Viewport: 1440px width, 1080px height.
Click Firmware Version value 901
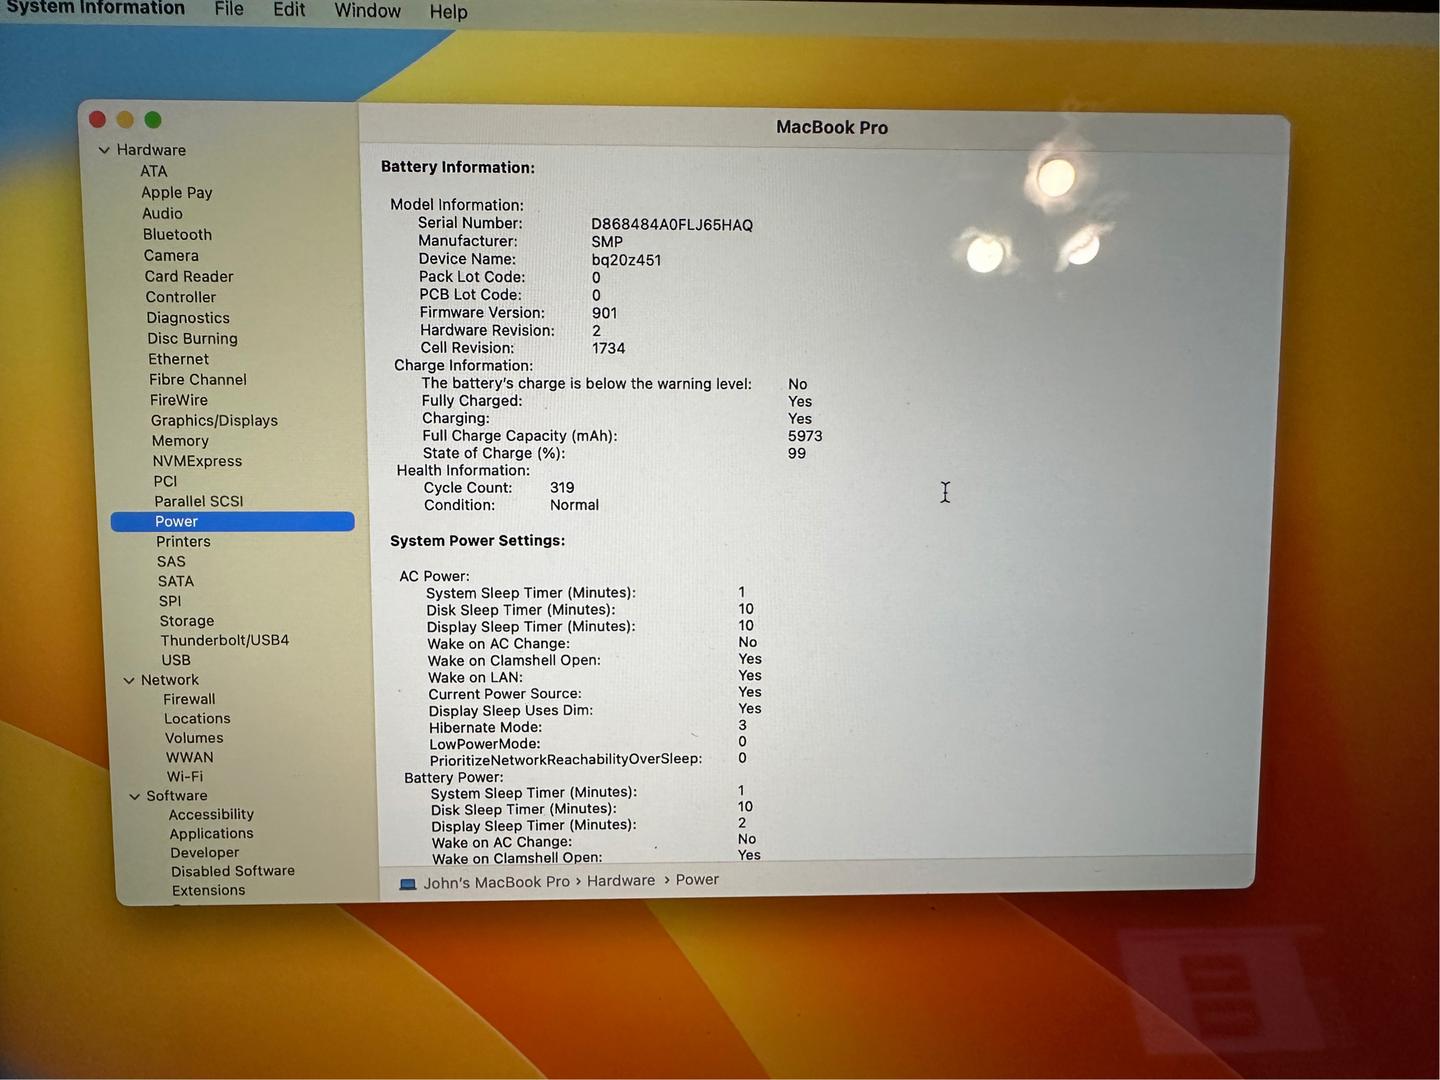(604, 313)
